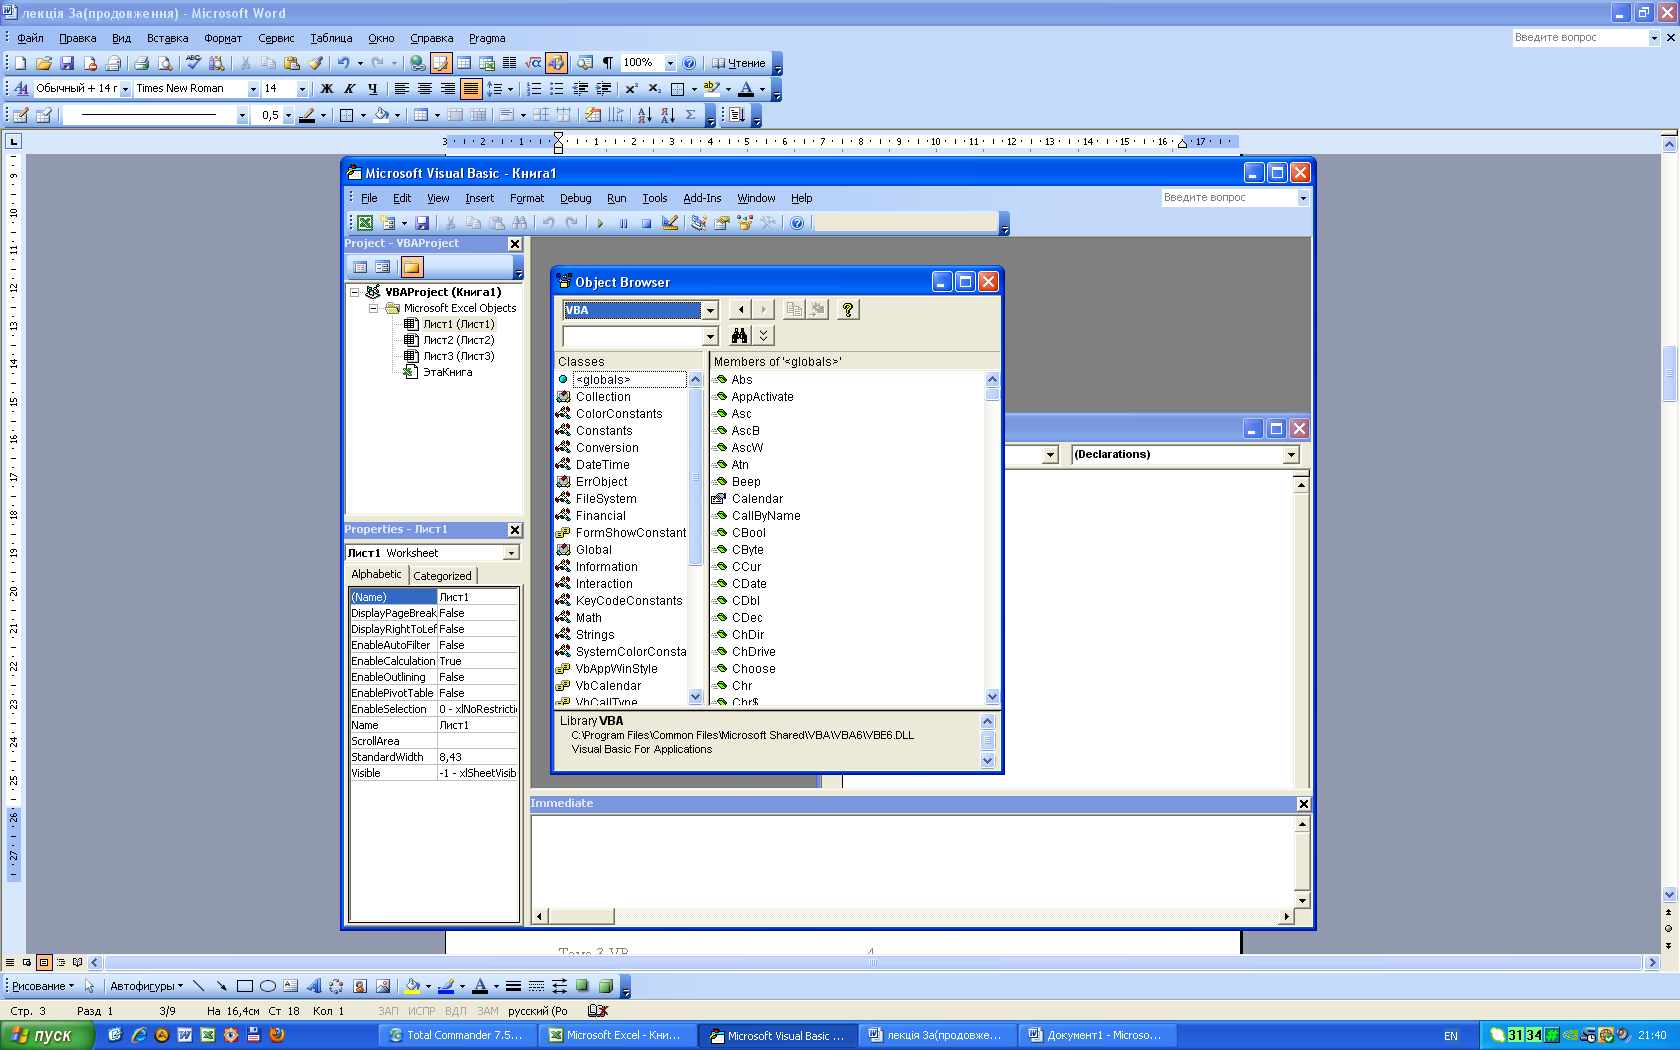This screenshot has height=1050, width=1680.
Task: Open the Add-Ins menu in Visual Basic
Action: (702, 198)
